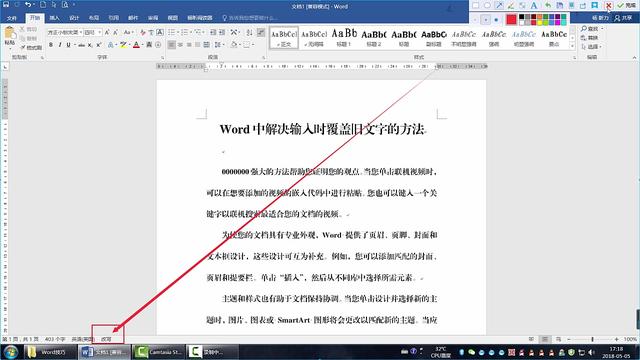Toggle Underline formatting

coord(68,44)
